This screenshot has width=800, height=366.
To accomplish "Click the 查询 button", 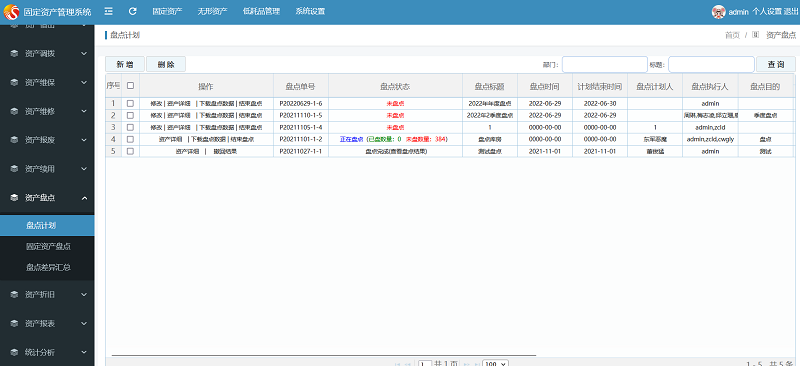I will tap(776, 64).
